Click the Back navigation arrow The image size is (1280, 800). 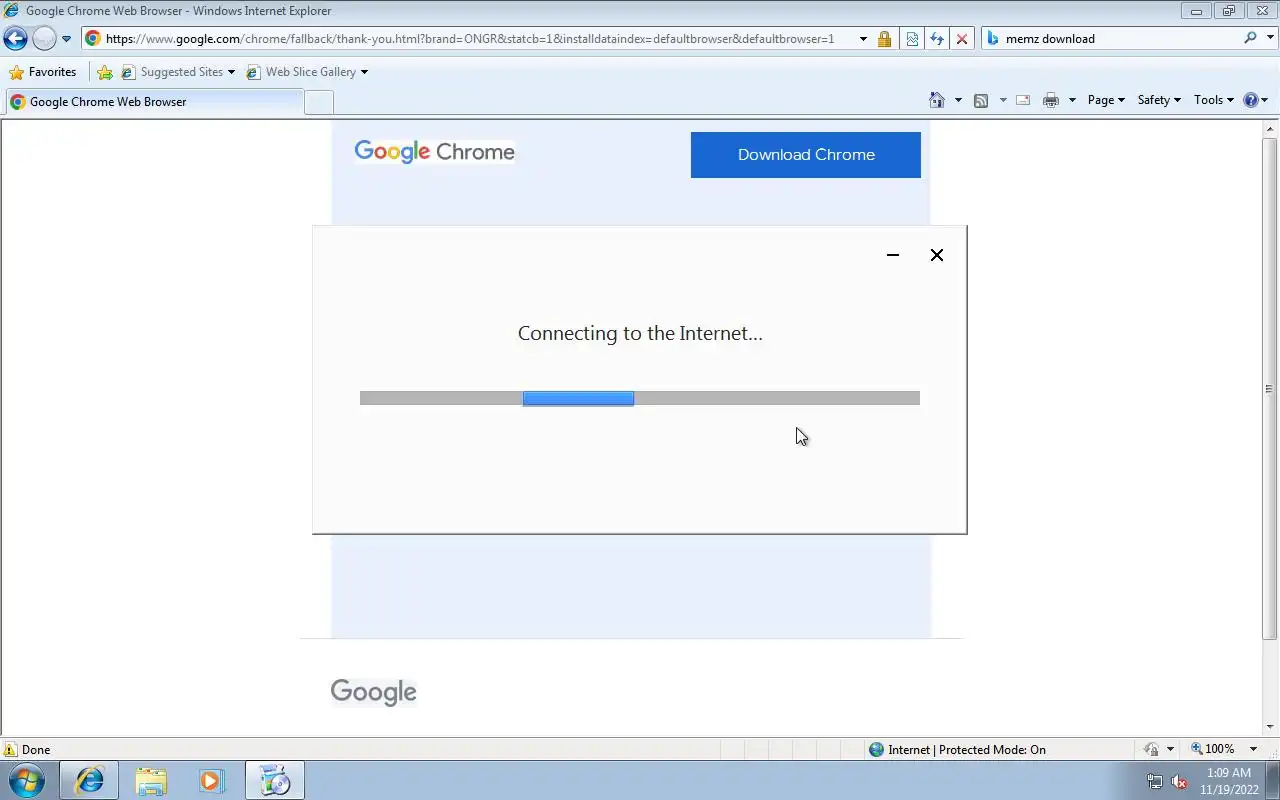pos(15,39)
